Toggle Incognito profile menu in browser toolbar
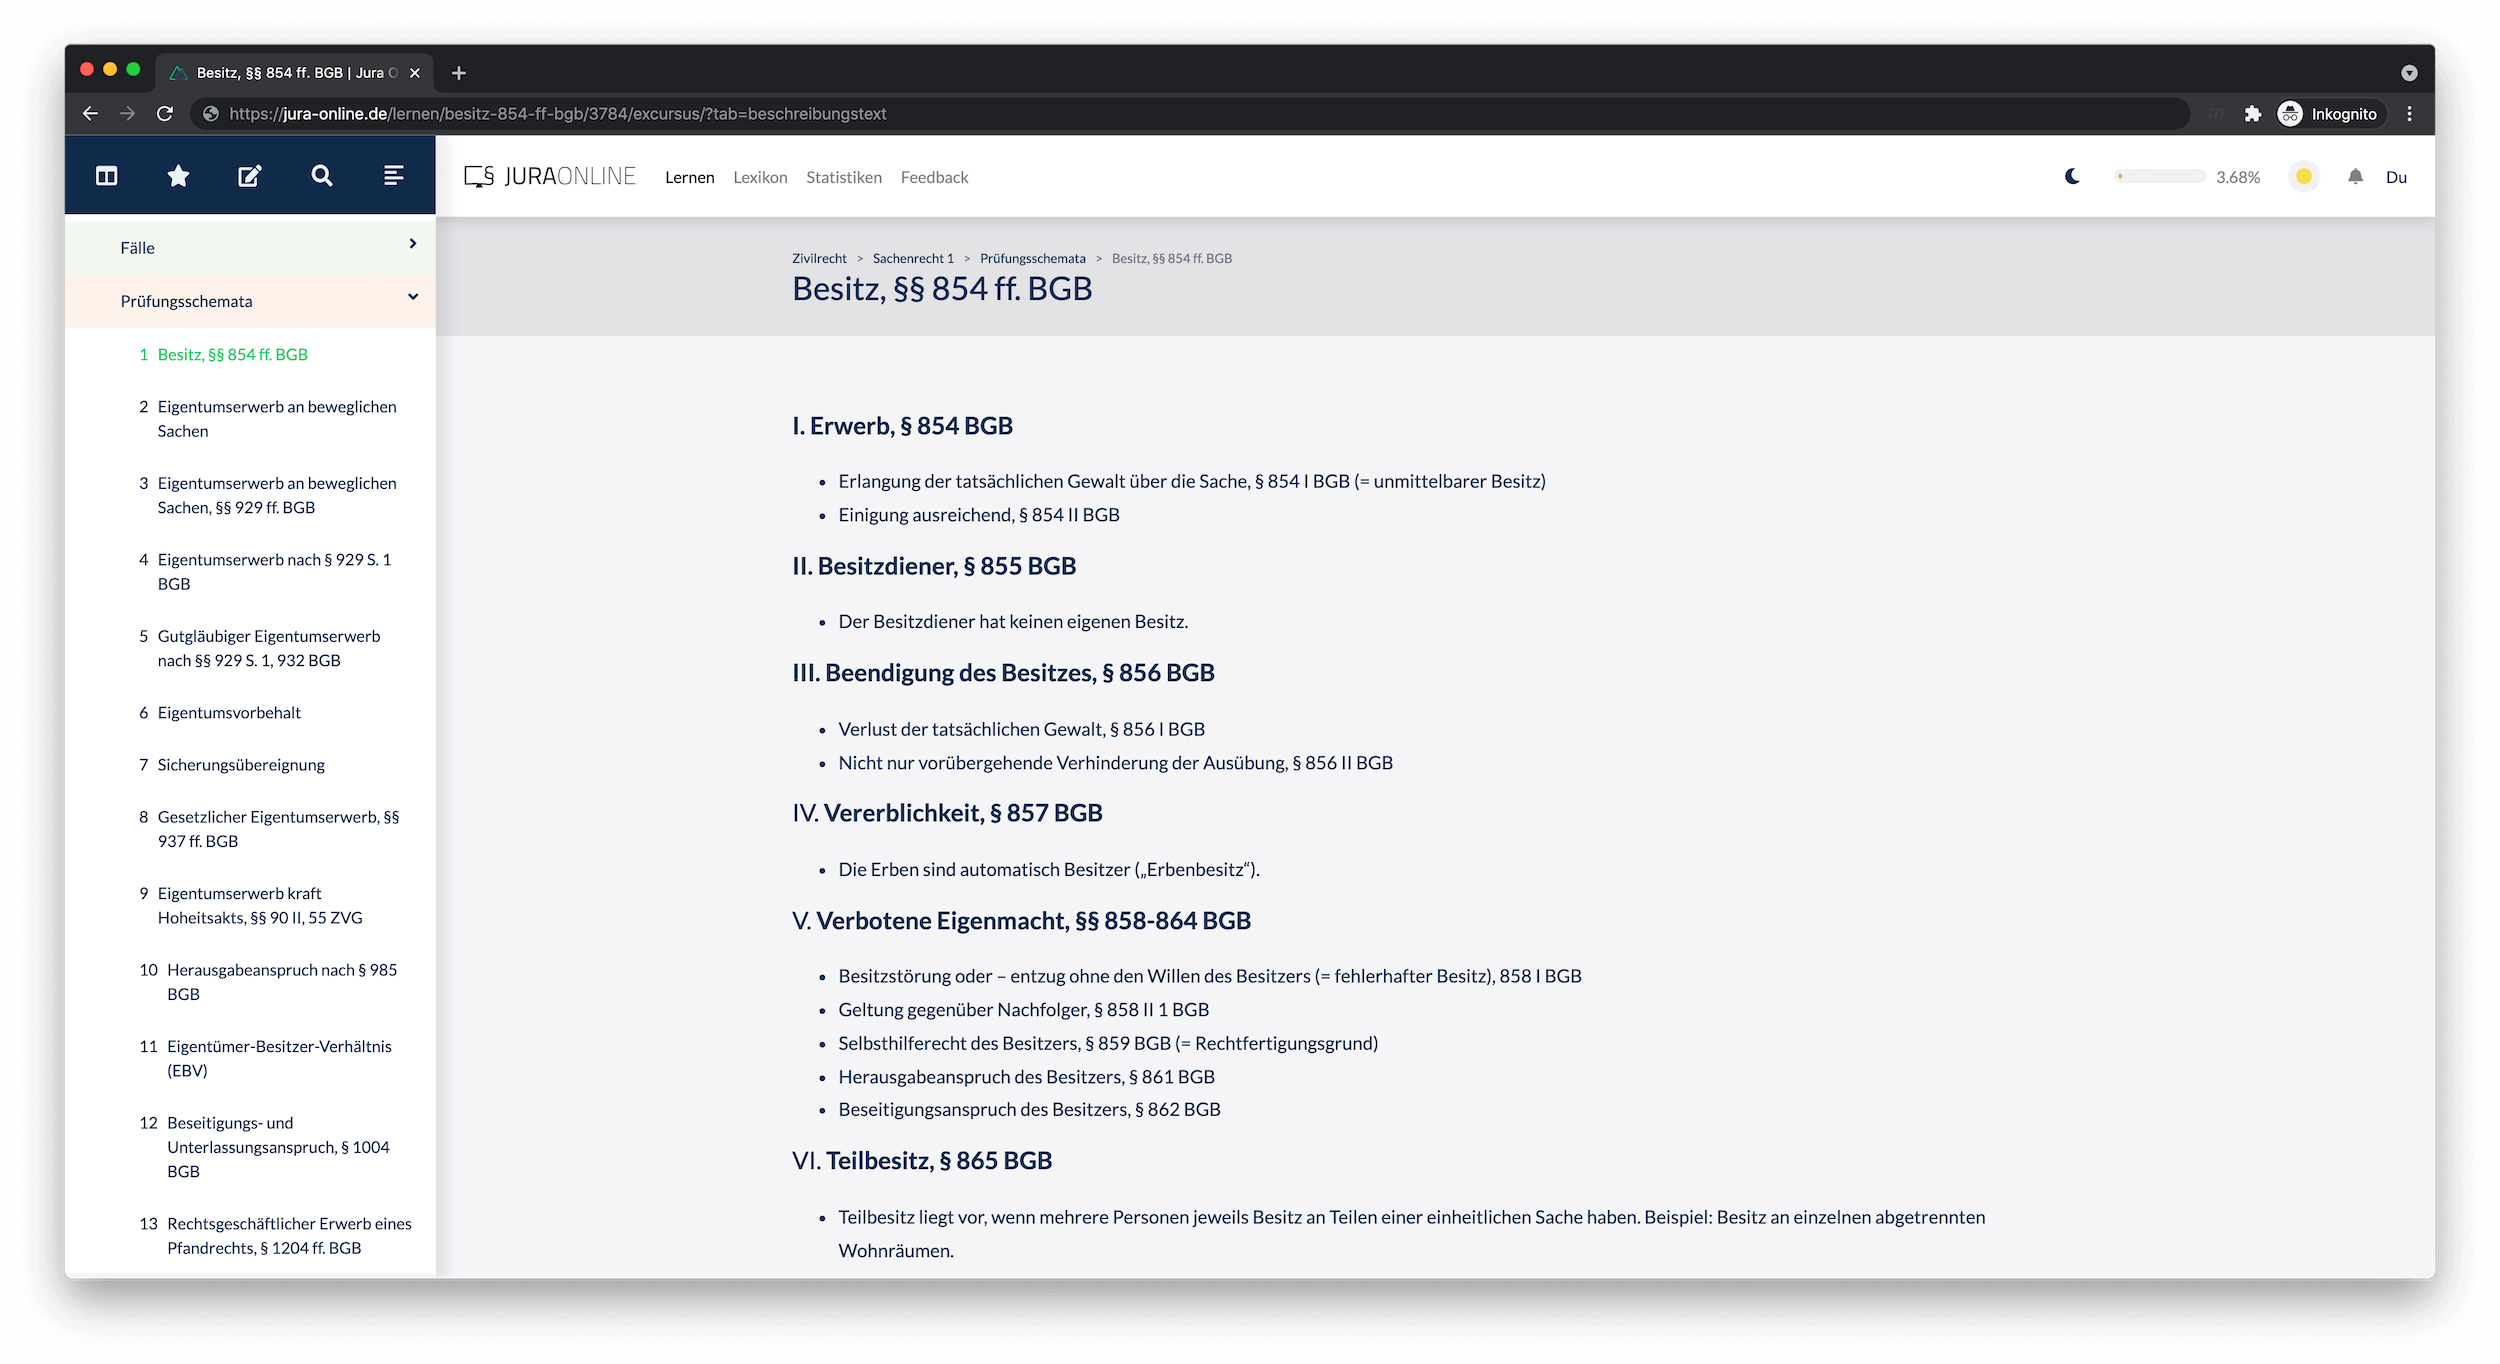 point(2330,114)
